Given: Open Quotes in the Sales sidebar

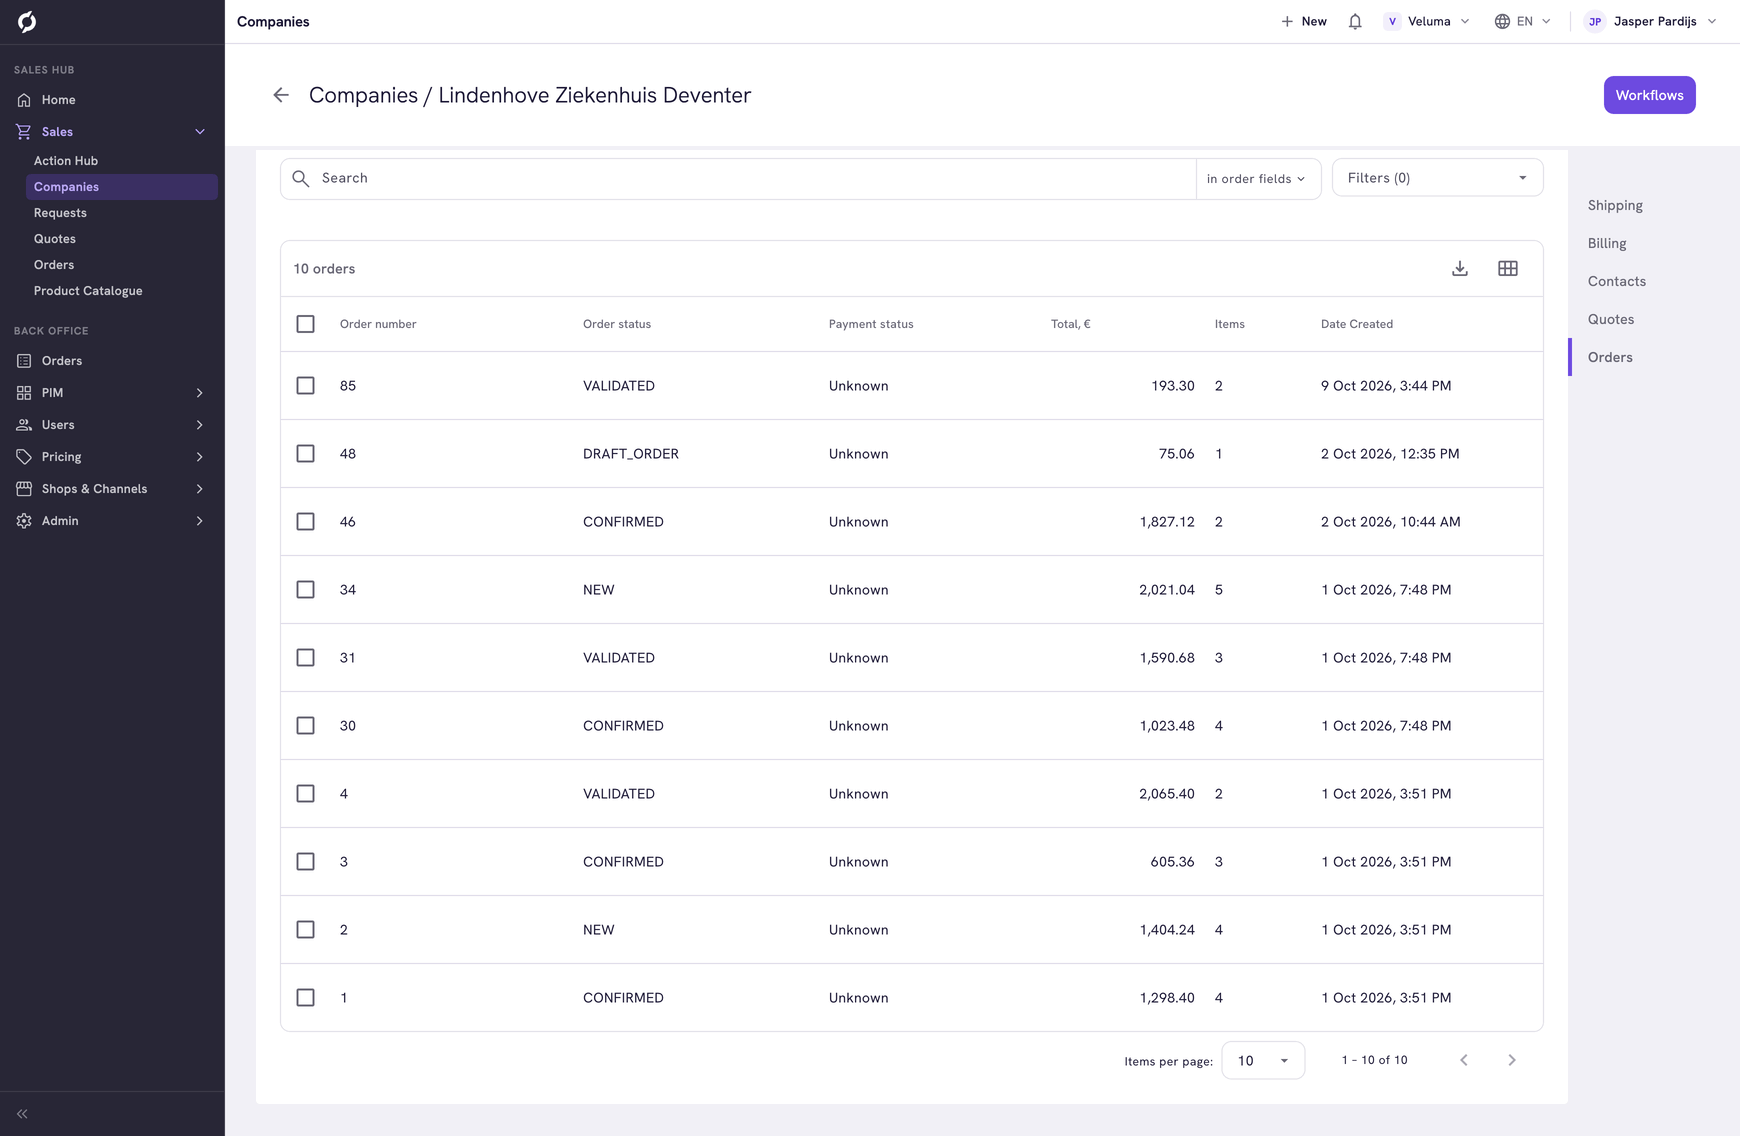Looking at the screenshot, I should pyautogui.click(x=55, y=239).
